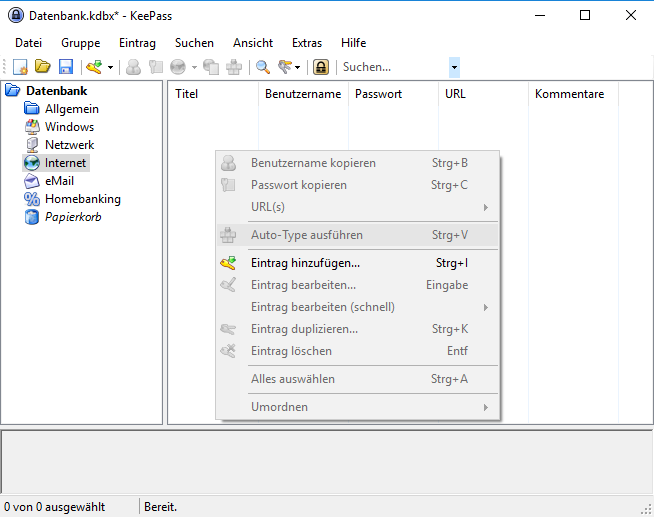
Task: Click the KeePass lock icon in title bar
Action: [x=16, y=15]
